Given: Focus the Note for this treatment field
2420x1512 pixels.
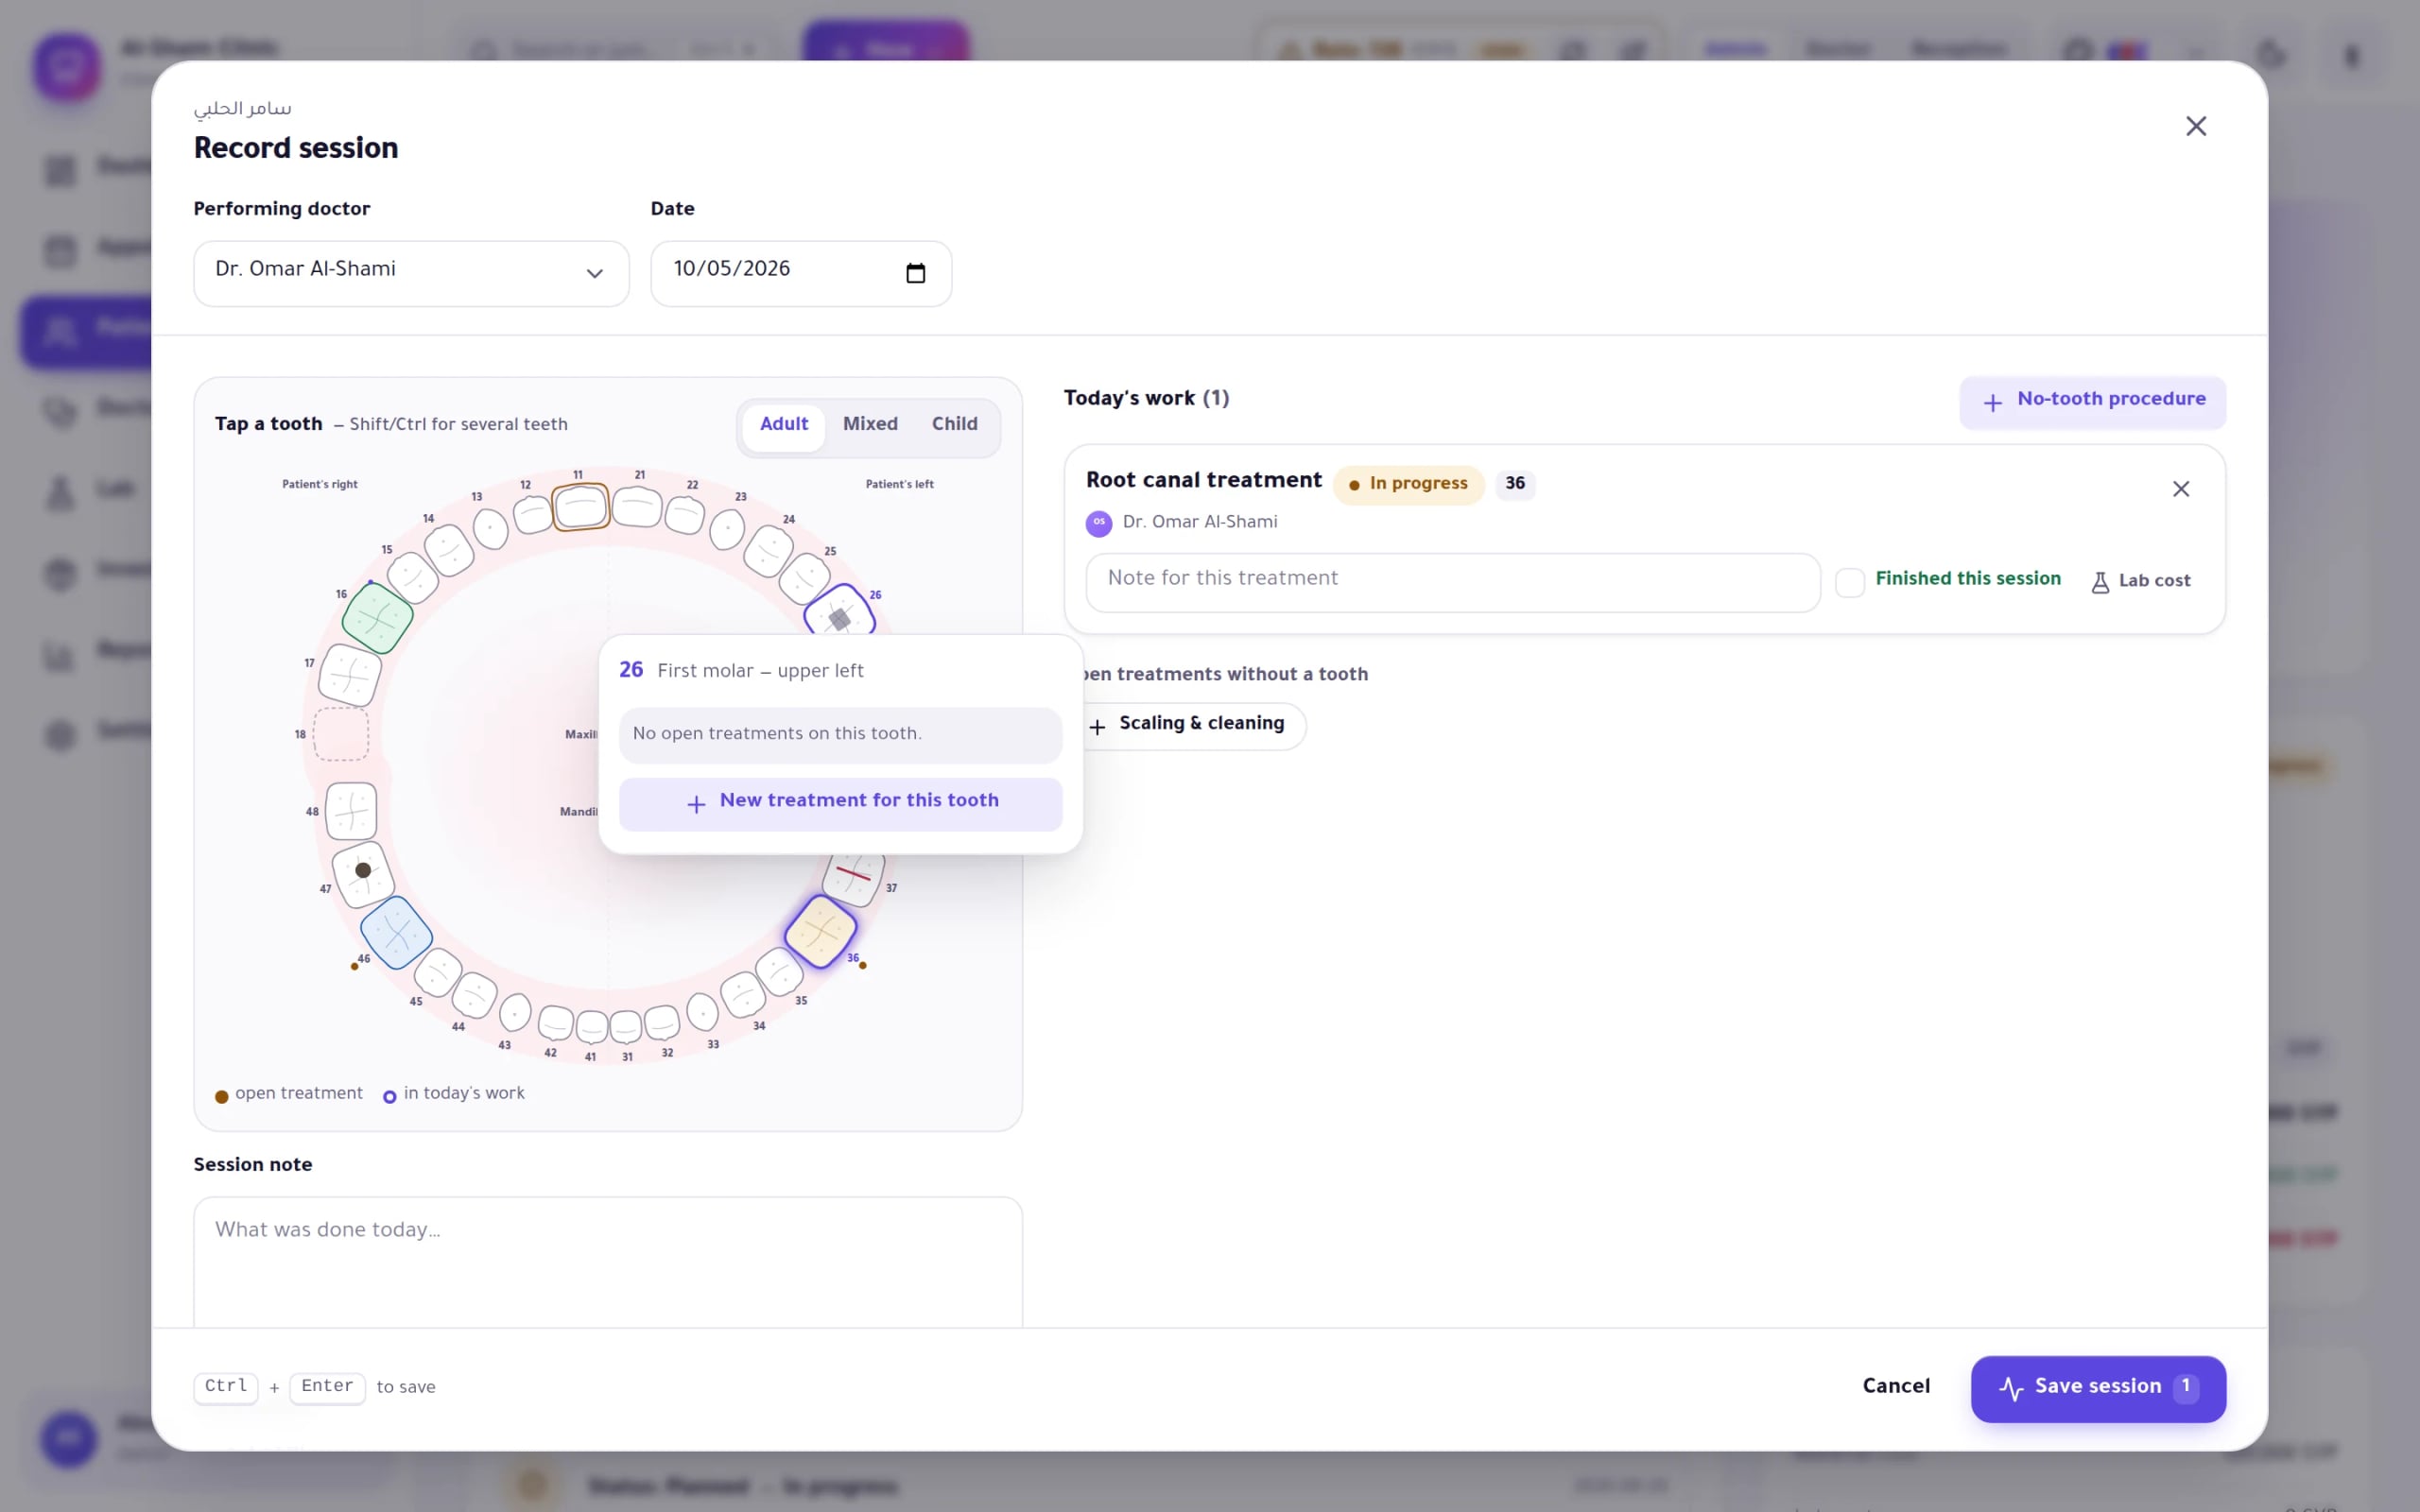Looking at the screenshot, I should tap(1452, 581).
